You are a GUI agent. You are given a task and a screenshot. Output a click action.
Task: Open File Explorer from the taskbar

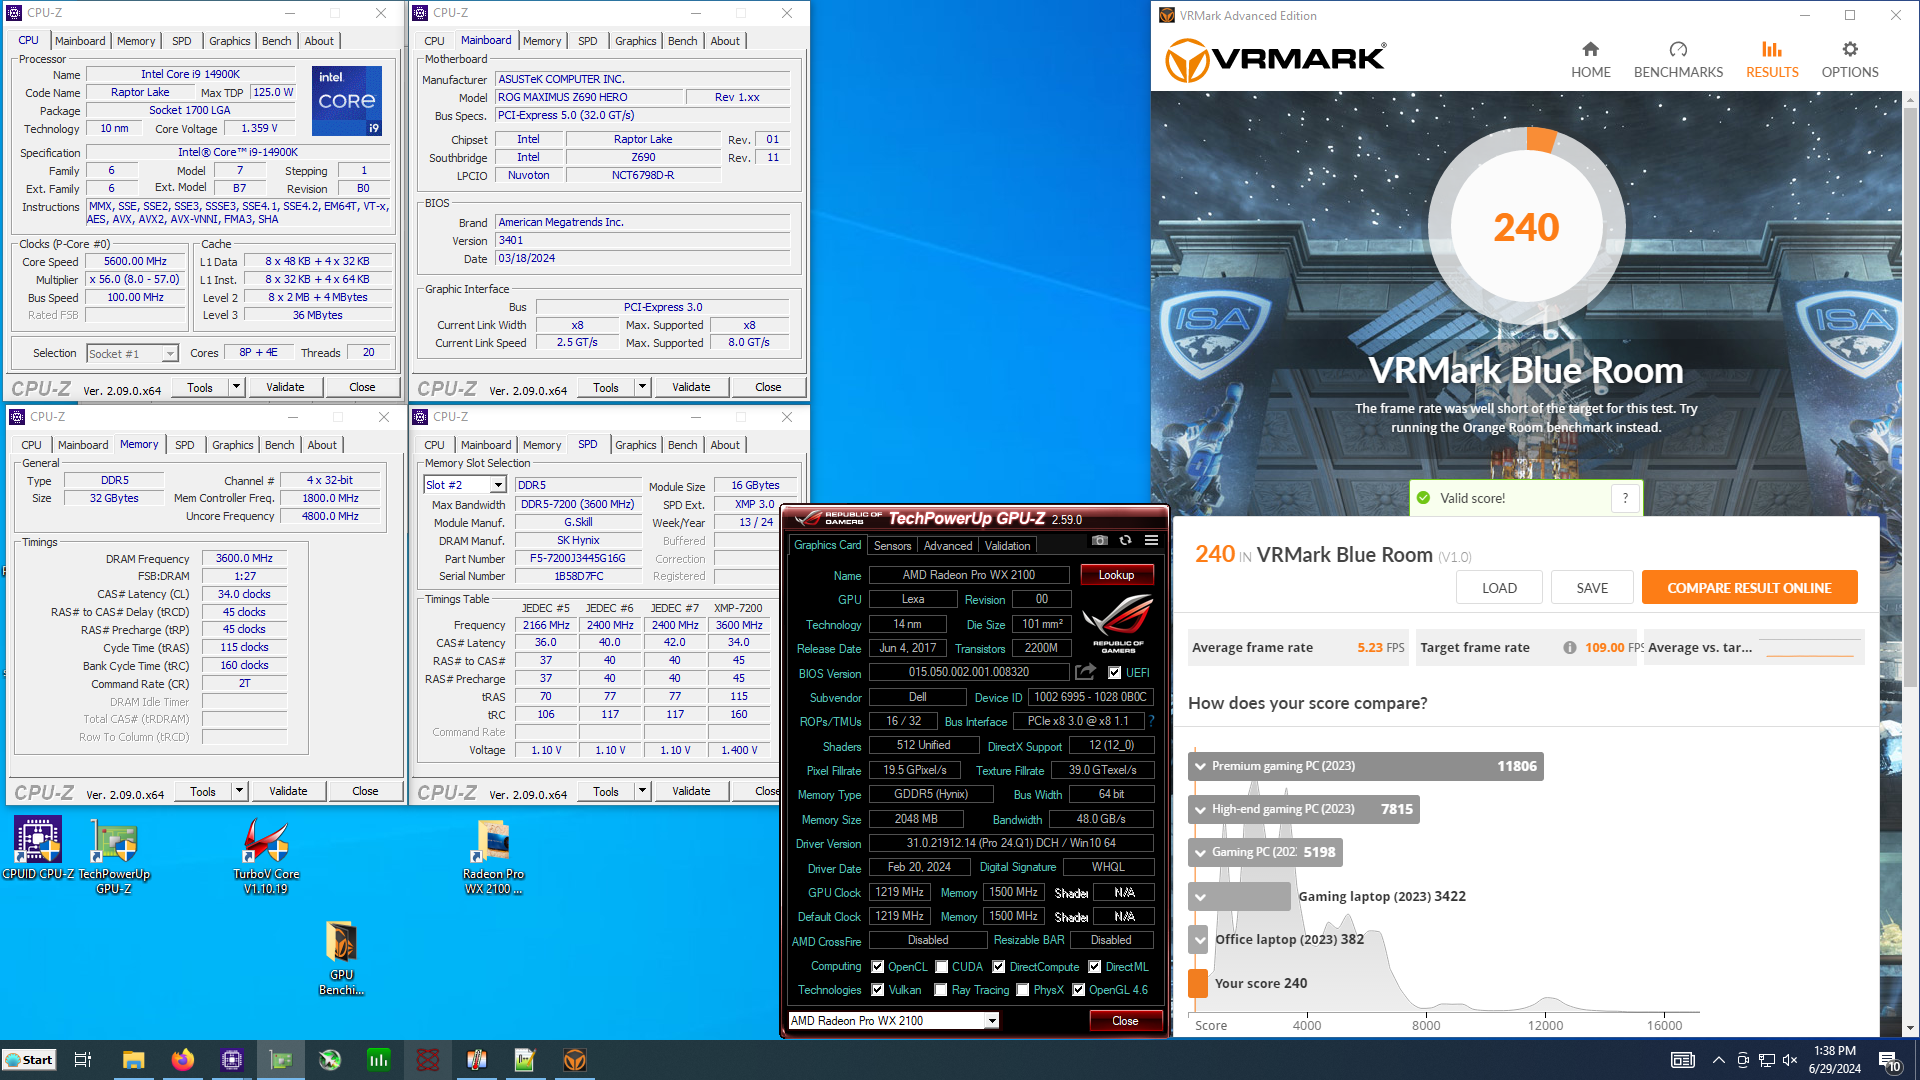tap(133, 1060)
